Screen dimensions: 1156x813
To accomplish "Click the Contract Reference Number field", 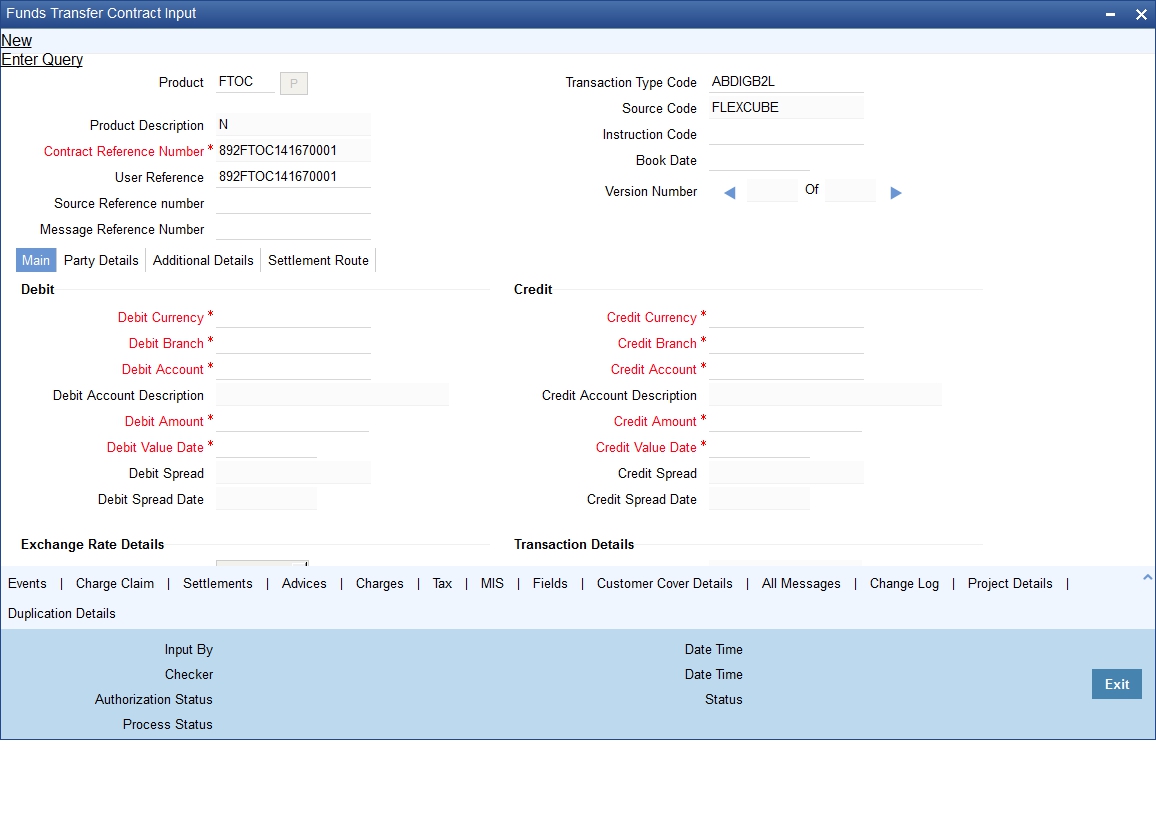I will pyautogui.click(x=293, y=150).
